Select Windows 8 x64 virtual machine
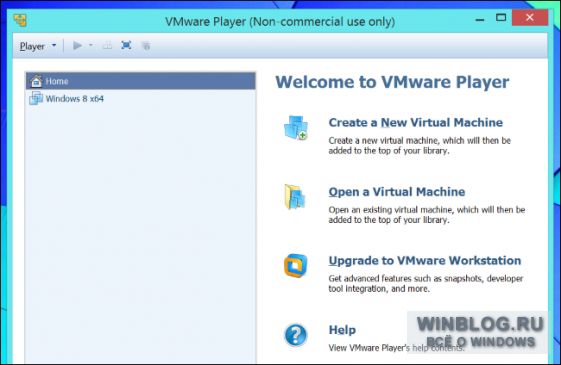The image size is (561, 365). point(141,98)
